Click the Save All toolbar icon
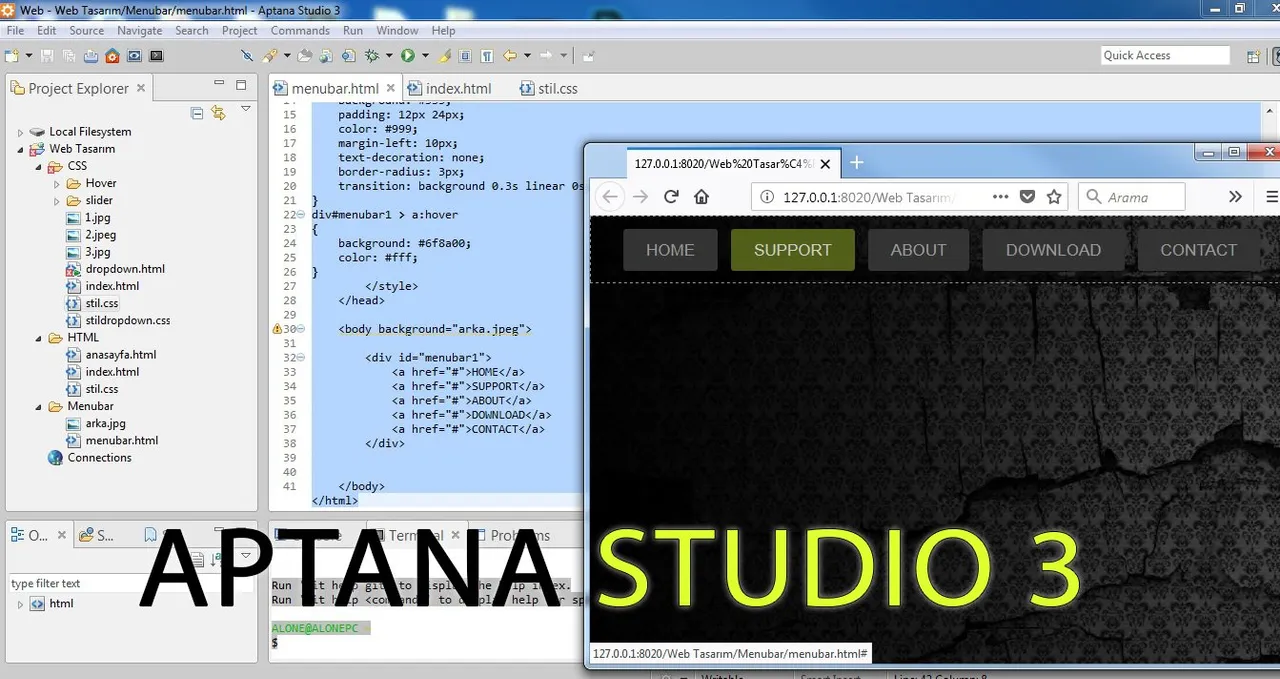 [69, 56]
